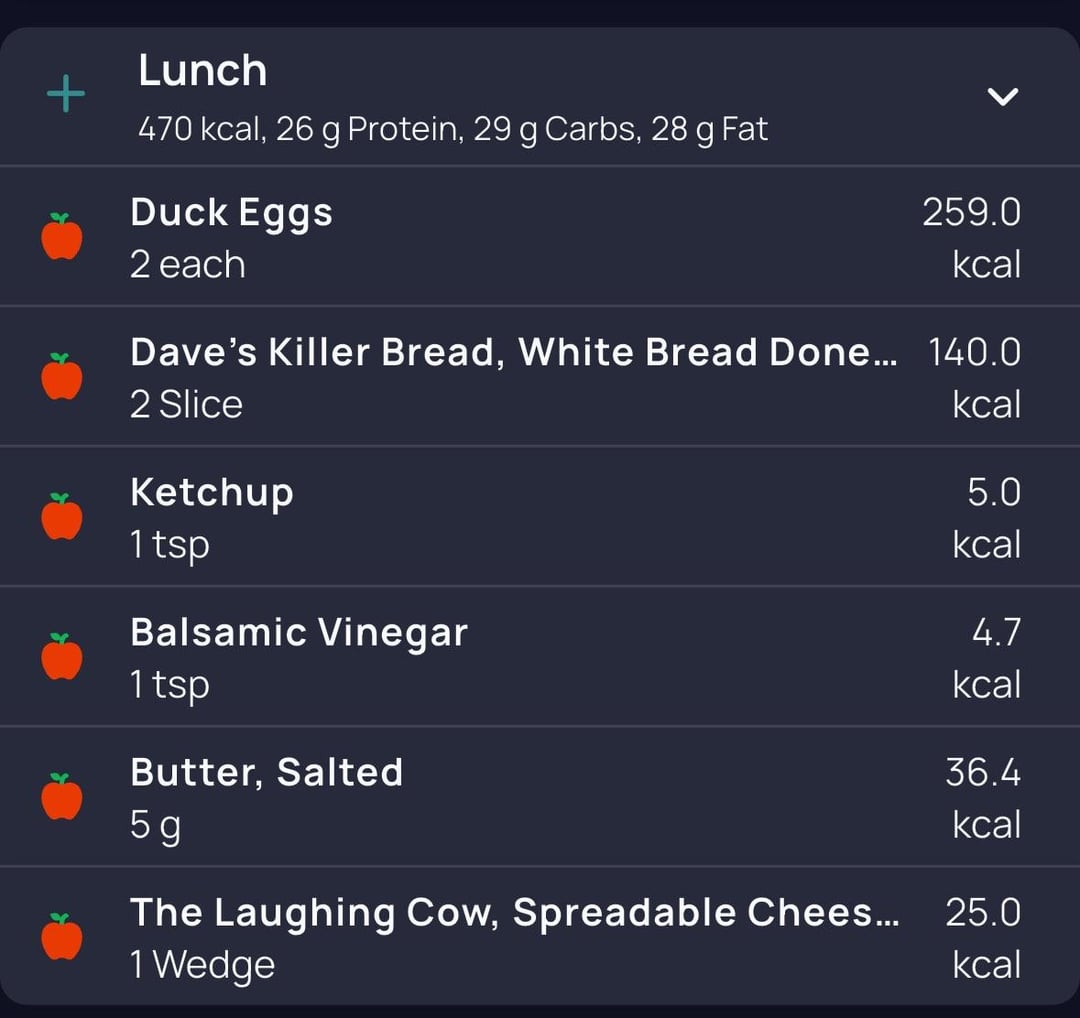Screen dimensions: 1080x1018
Task: Click the 2 Slice serving size text
Action: [187, 405]
